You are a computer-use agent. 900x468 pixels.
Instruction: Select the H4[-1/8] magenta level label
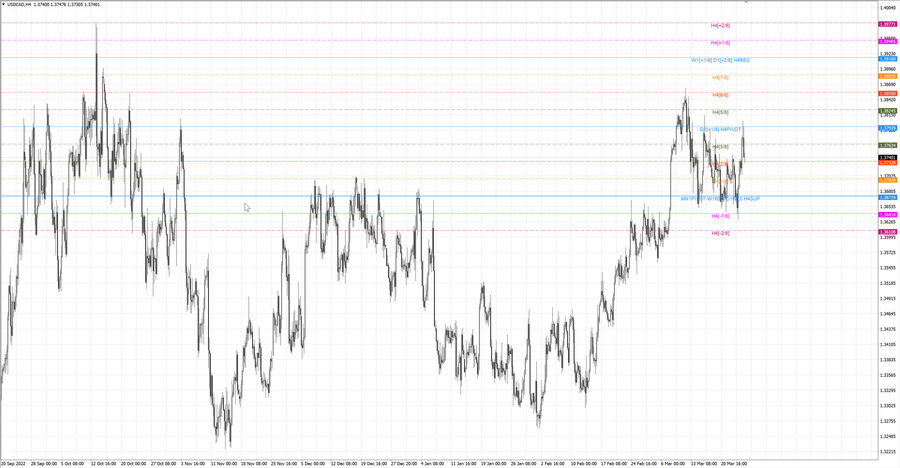coord(720,216)
